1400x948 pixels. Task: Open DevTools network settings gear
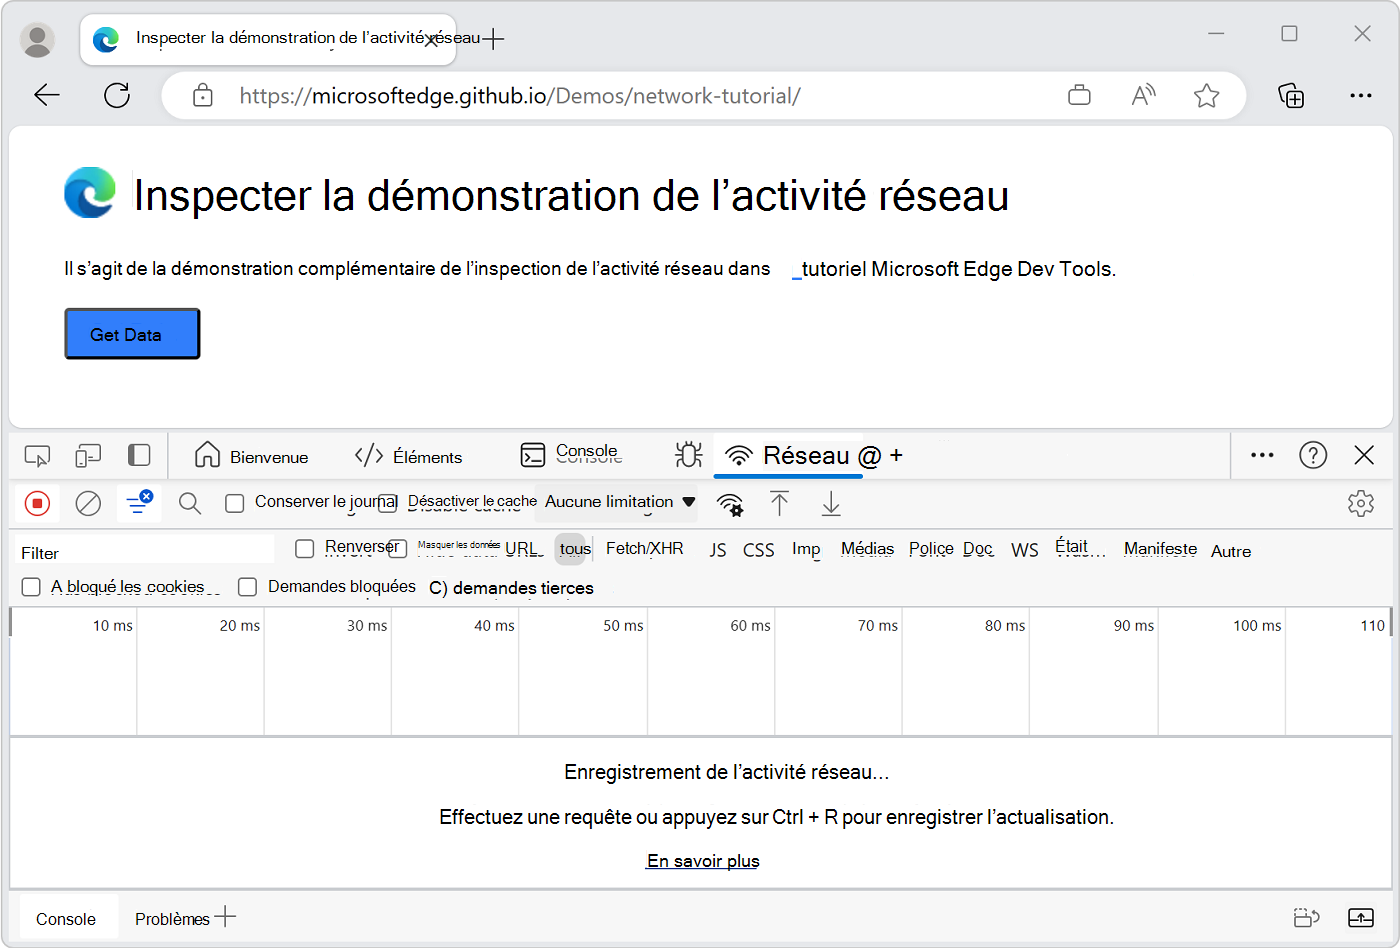pyautogui.click(x=1361, y=503)
